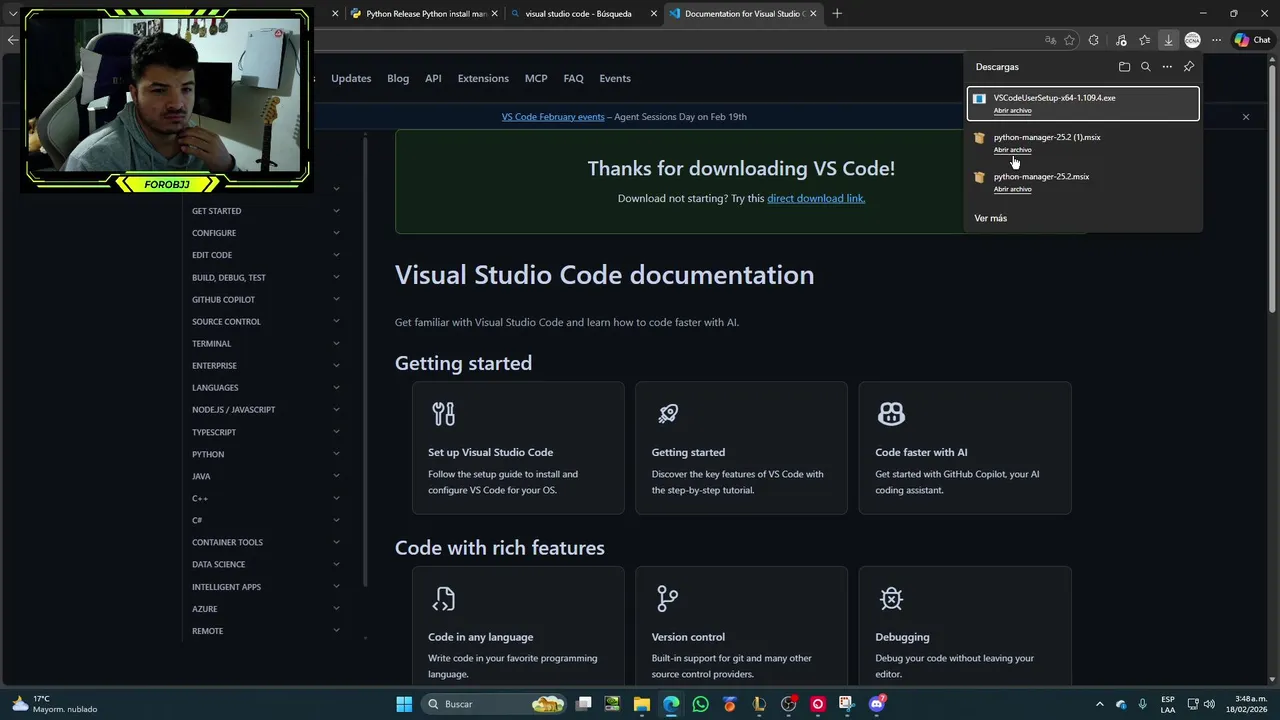Open the Code in any language card

518,626
